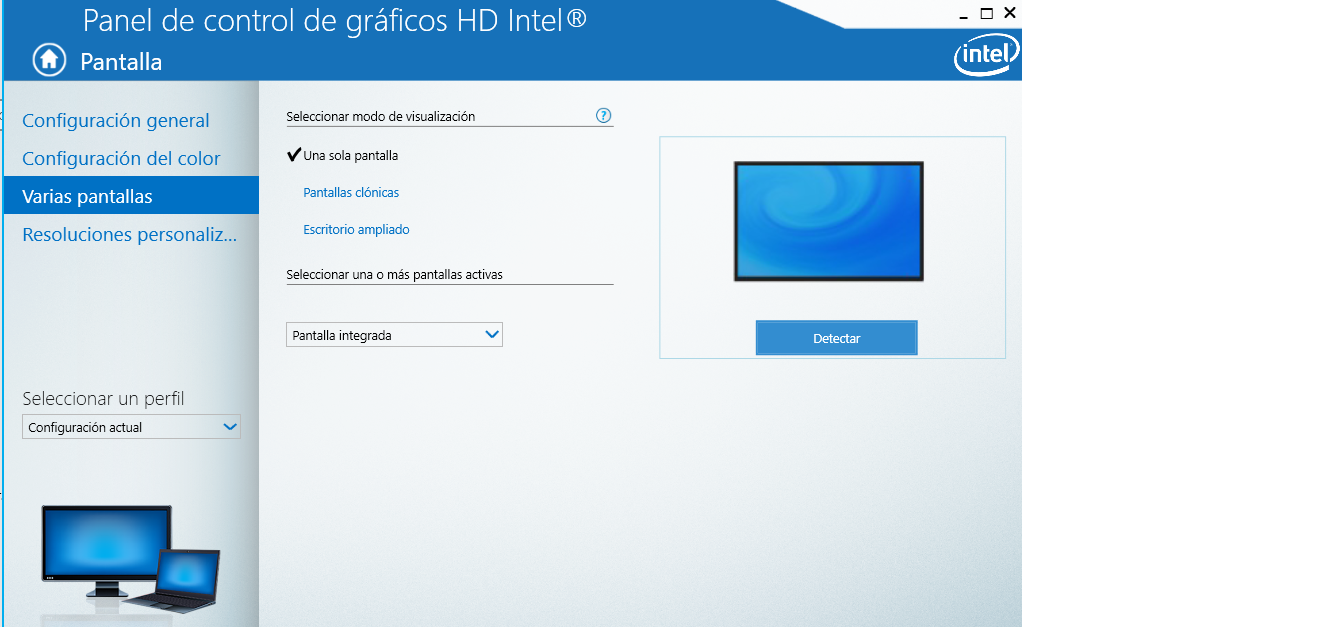Click the Intel logo

pyautogui.click(x=985, y=56)
